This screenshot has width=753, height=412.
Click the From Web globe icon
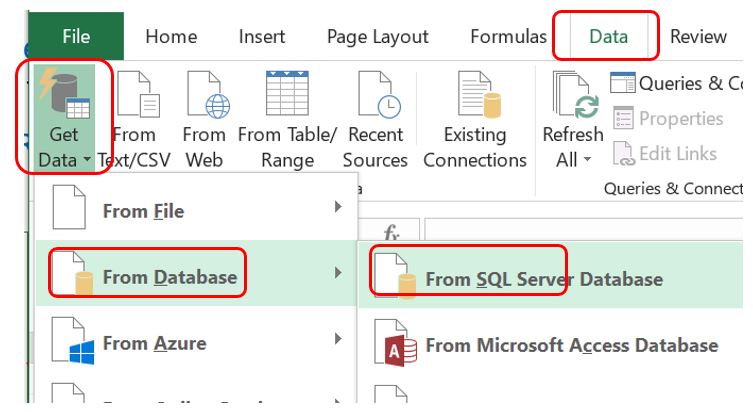[x=204, y=96]
